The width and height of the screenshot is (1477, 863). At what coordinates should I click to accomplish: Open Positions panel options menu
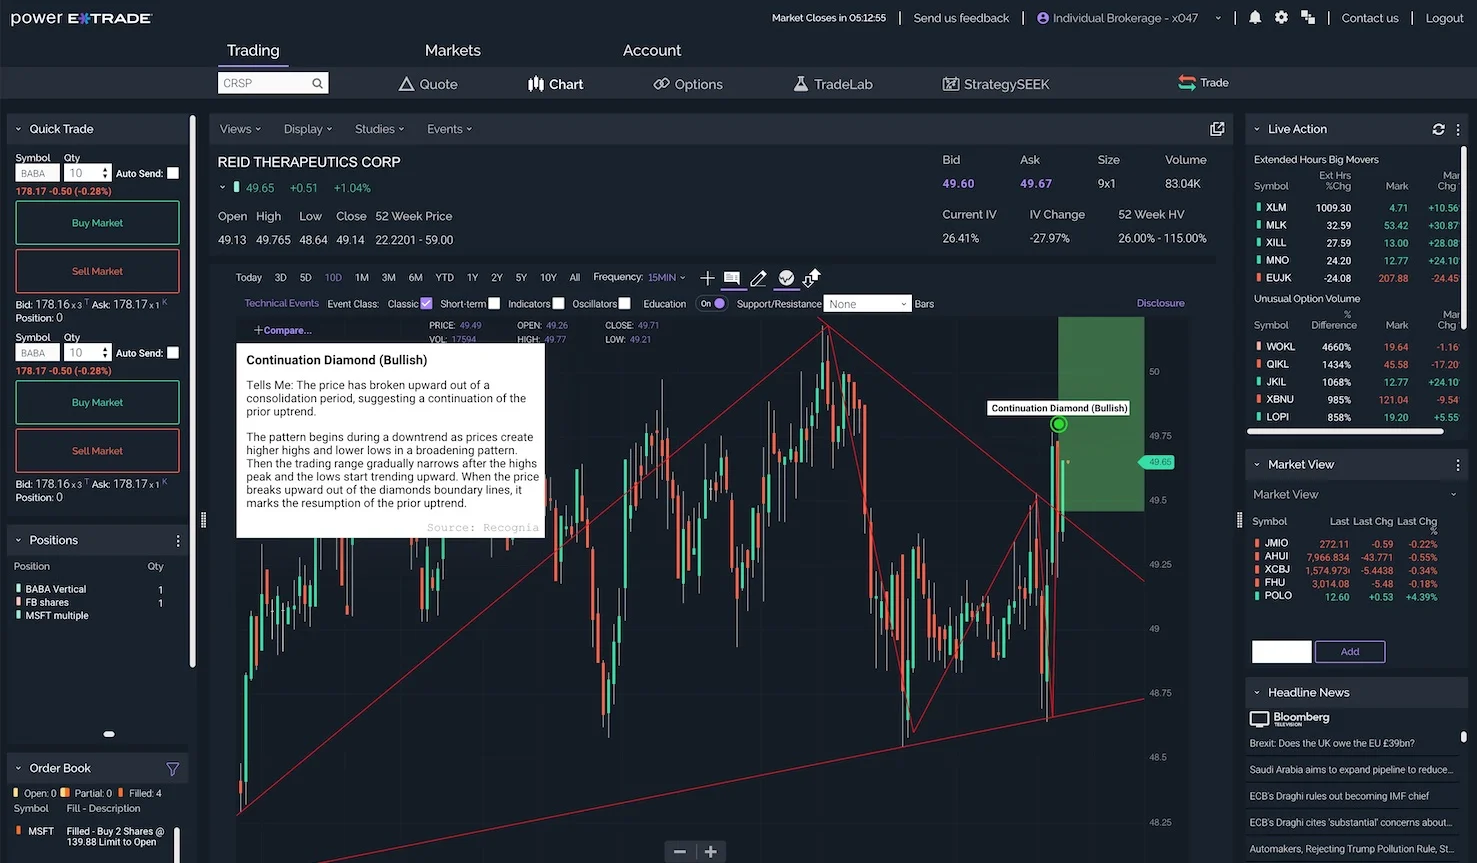tap(178, 541)
